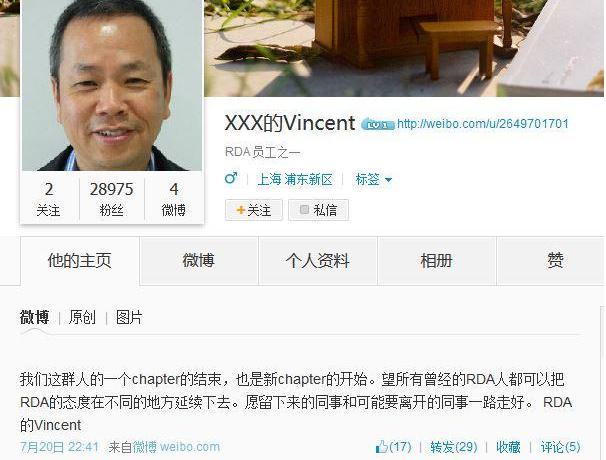Open the weibo.com profile URL link

[483, 124]
